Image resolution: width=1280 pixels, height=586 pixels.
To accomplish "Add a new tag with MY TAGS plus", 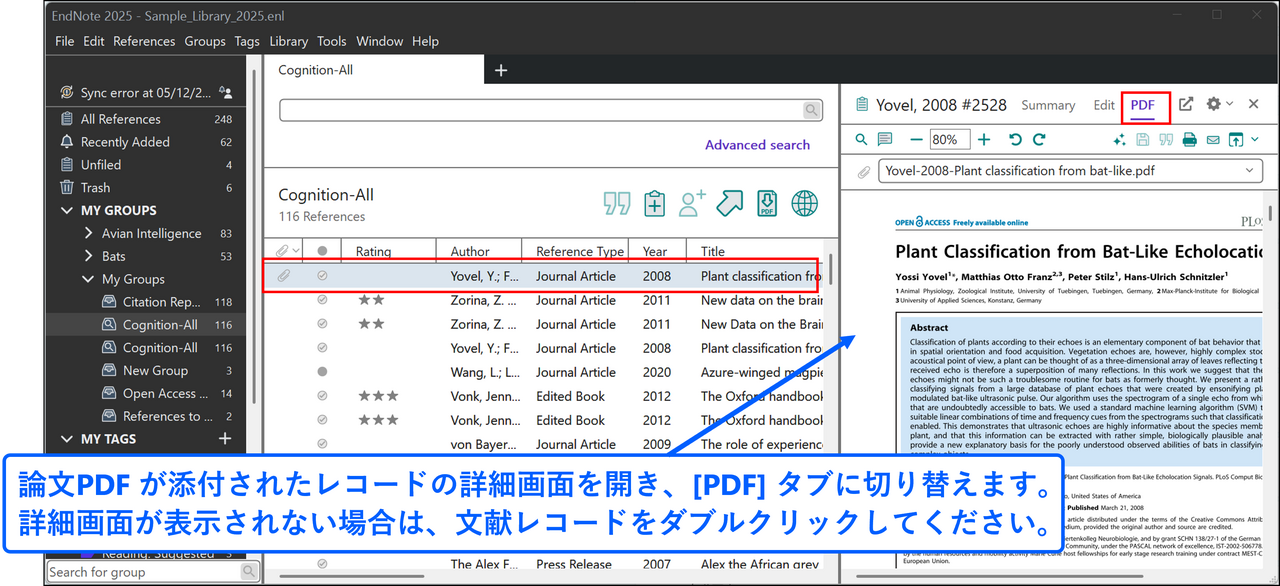I will 225,439.
